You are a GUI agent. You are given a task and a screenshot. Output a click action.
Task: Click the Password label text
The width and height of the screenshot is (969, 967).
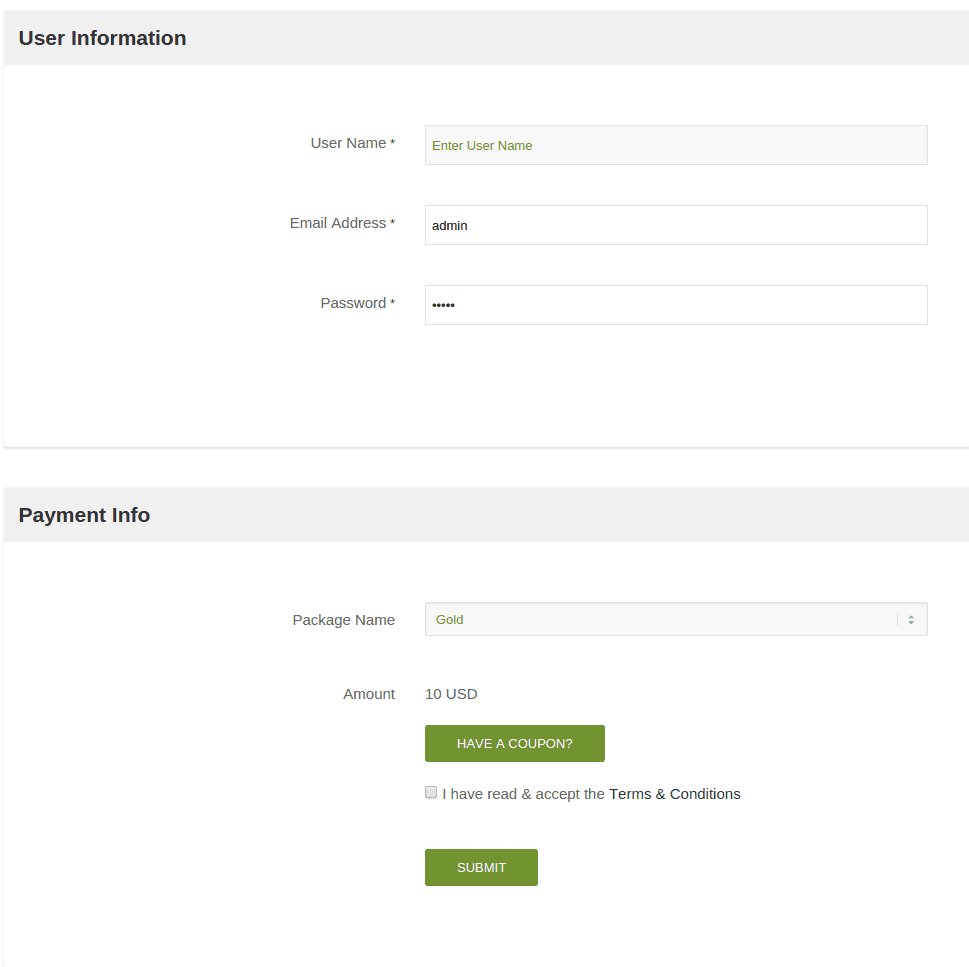pos(353,303)
